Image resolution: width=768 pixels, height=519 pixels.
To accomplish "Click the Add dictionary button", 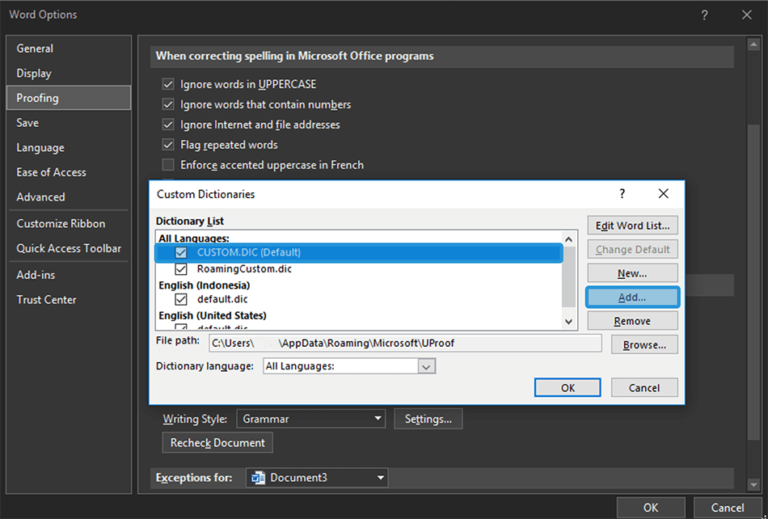I will [632, 297].
